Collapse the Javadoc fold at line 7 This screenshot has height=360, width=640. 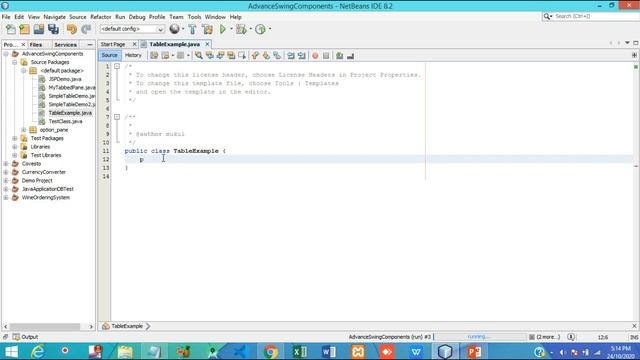(117, 117)
